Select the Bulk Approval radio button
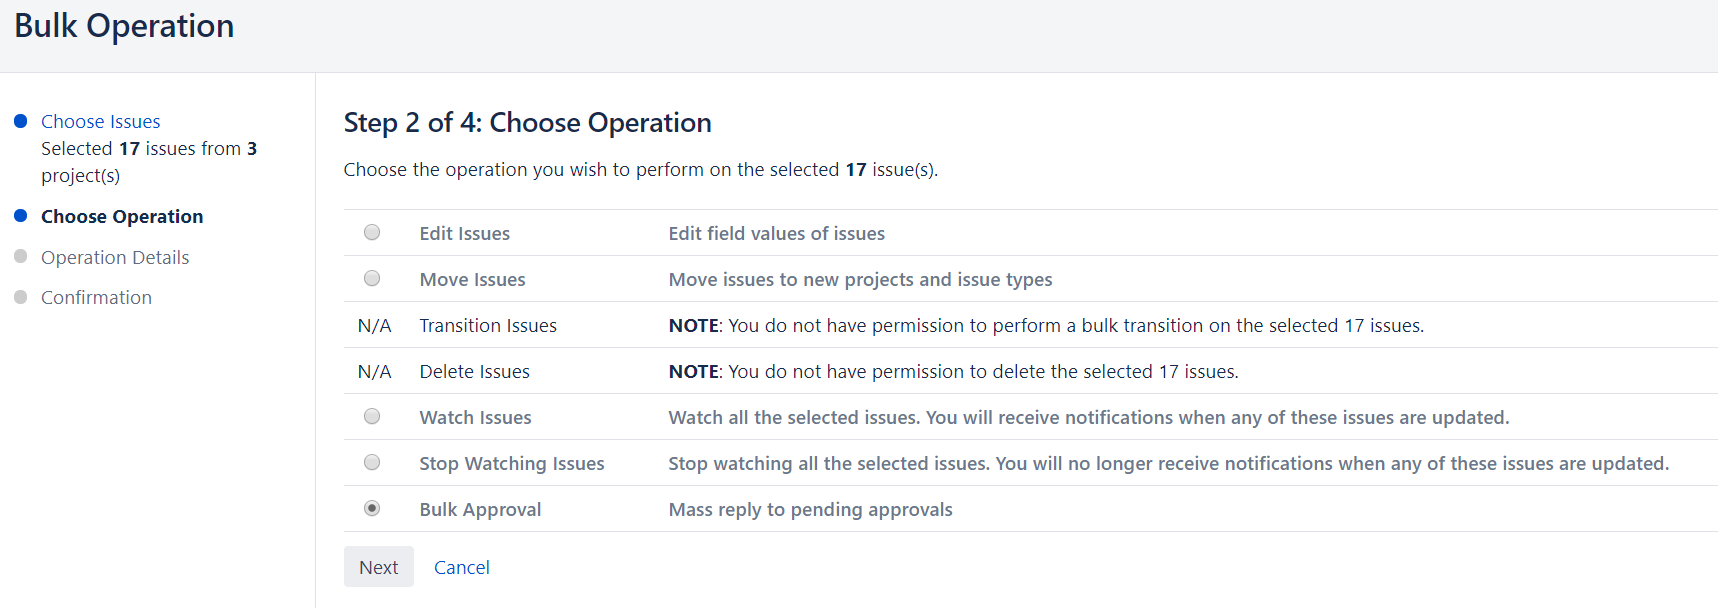The image size is (1718, 608). (372, 509)
